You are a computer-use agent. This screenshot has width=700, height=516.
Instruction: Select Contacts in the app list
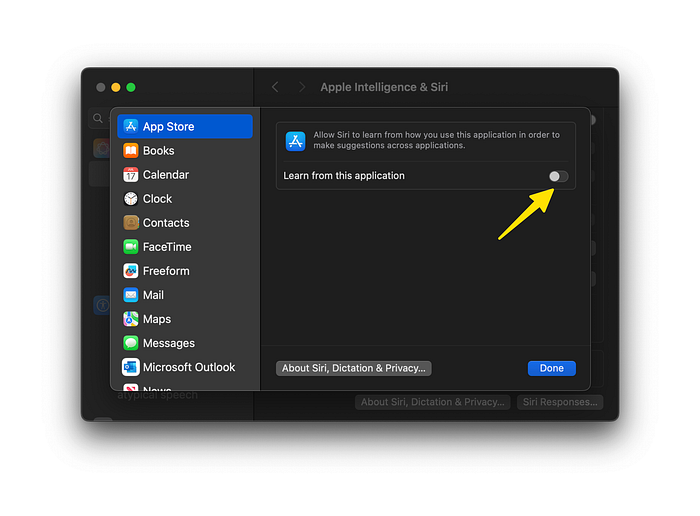[x=185, y=223]
